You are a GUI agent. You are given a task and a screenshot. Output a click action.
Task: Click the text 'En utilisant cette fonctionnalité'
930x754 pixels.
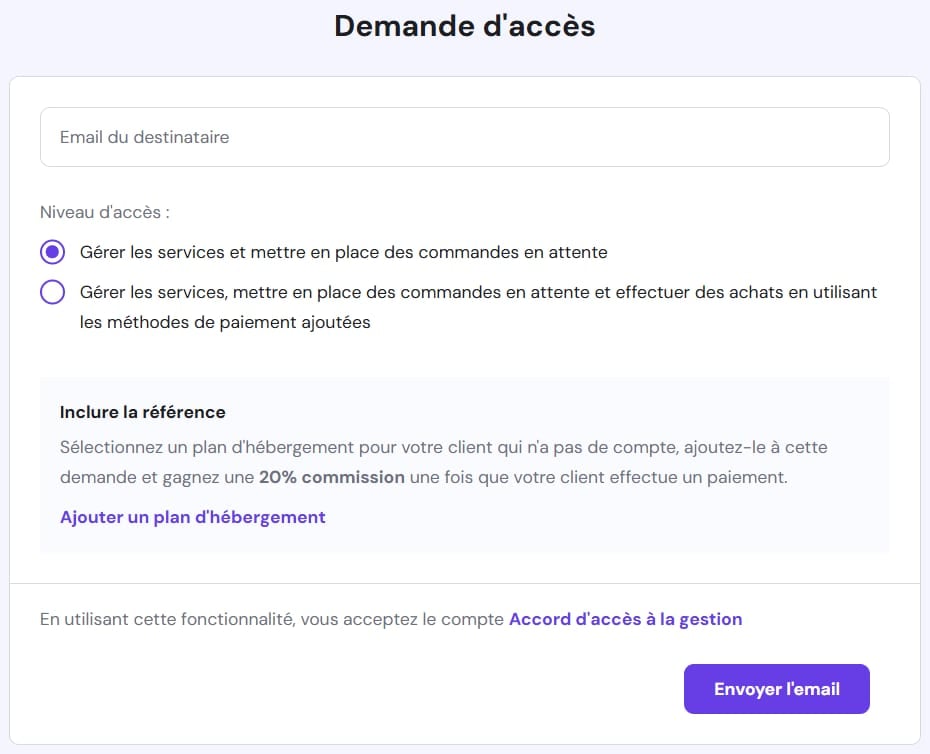(x=167, y=619)
